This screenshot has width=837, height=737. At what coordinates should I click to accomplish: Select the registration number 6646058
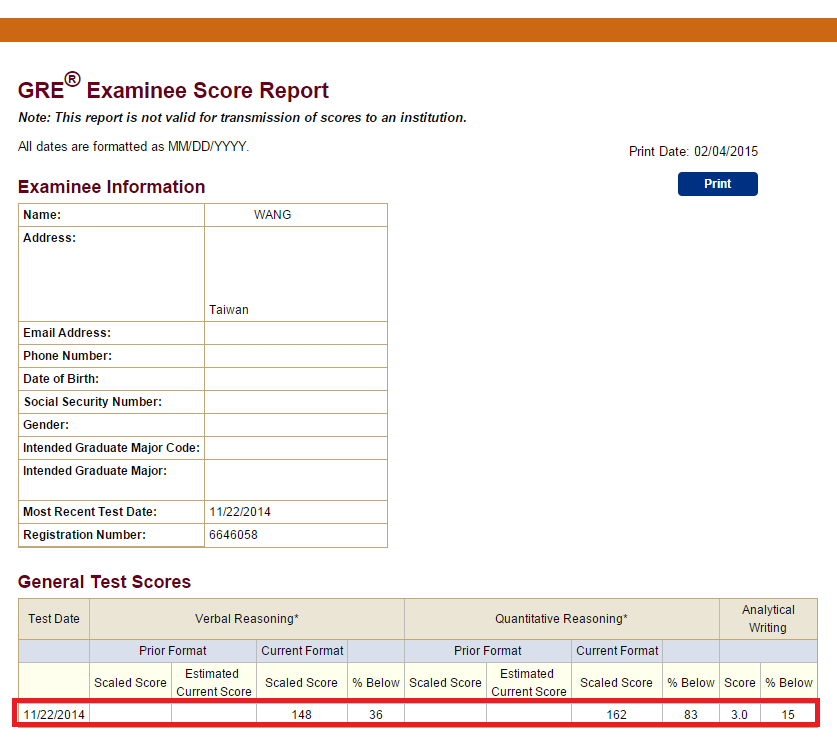tap(233, 534)
